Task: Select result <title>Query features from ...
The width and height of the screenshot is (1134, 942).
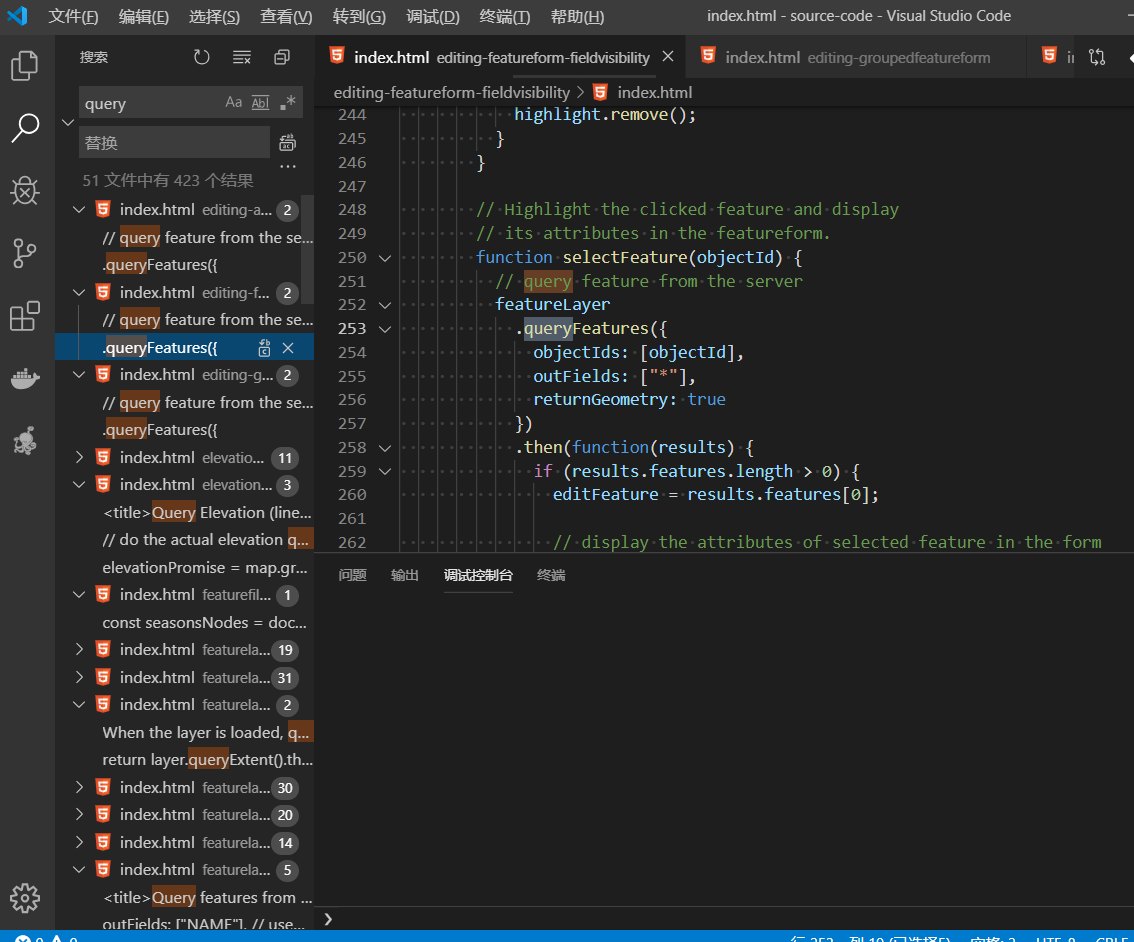Action: [x=207, y=897]
